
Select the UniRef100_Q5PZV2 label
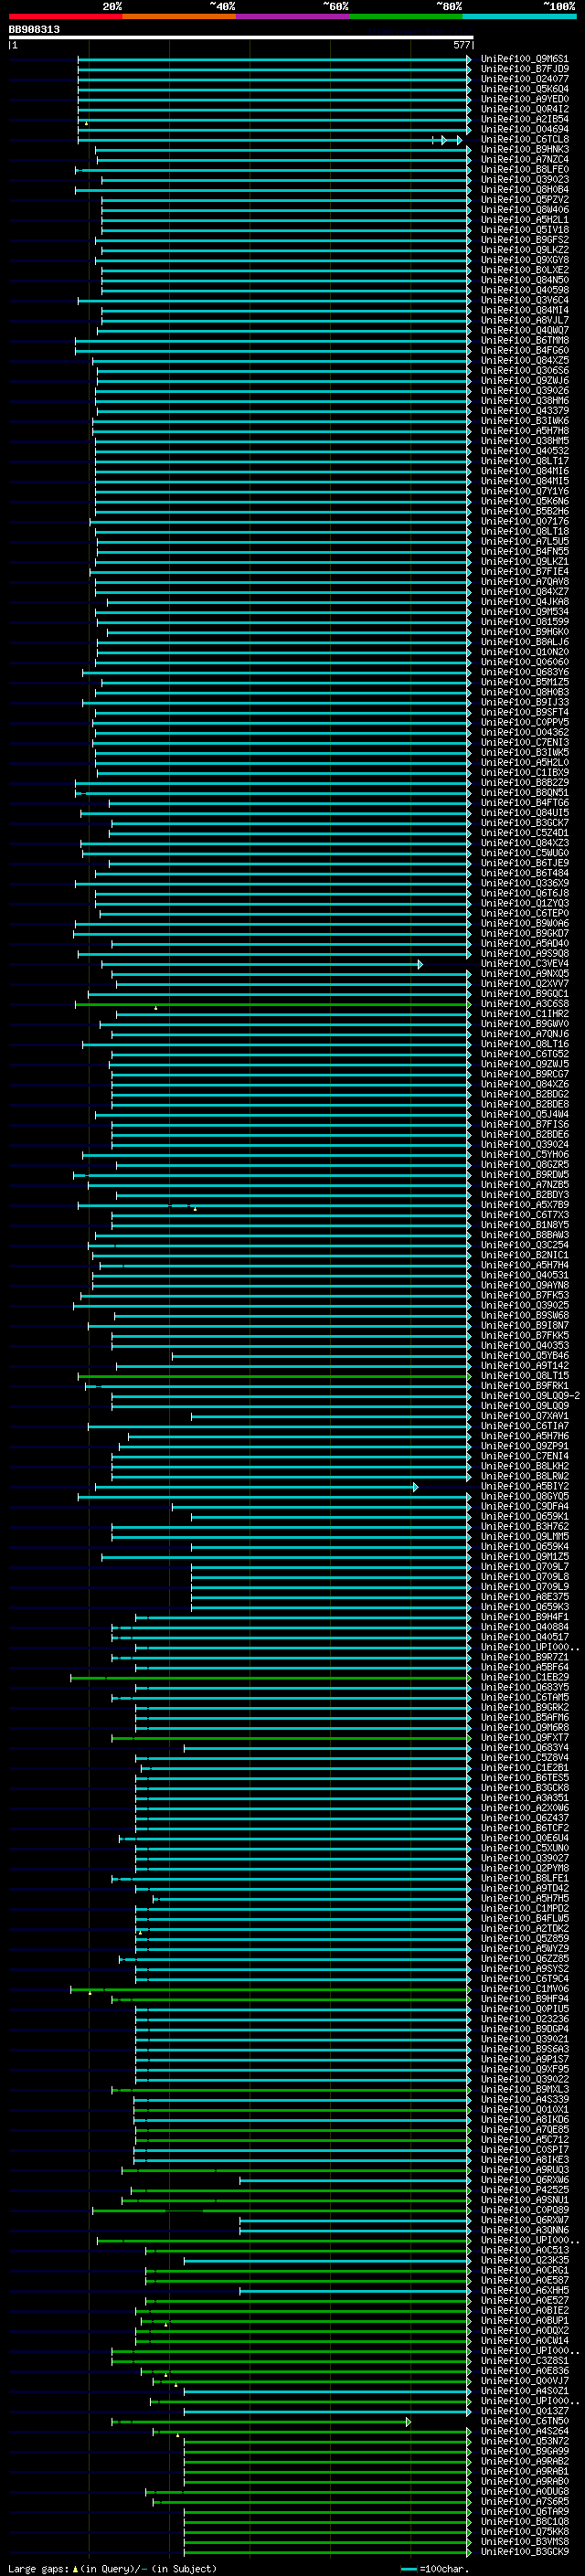point(524,200)
